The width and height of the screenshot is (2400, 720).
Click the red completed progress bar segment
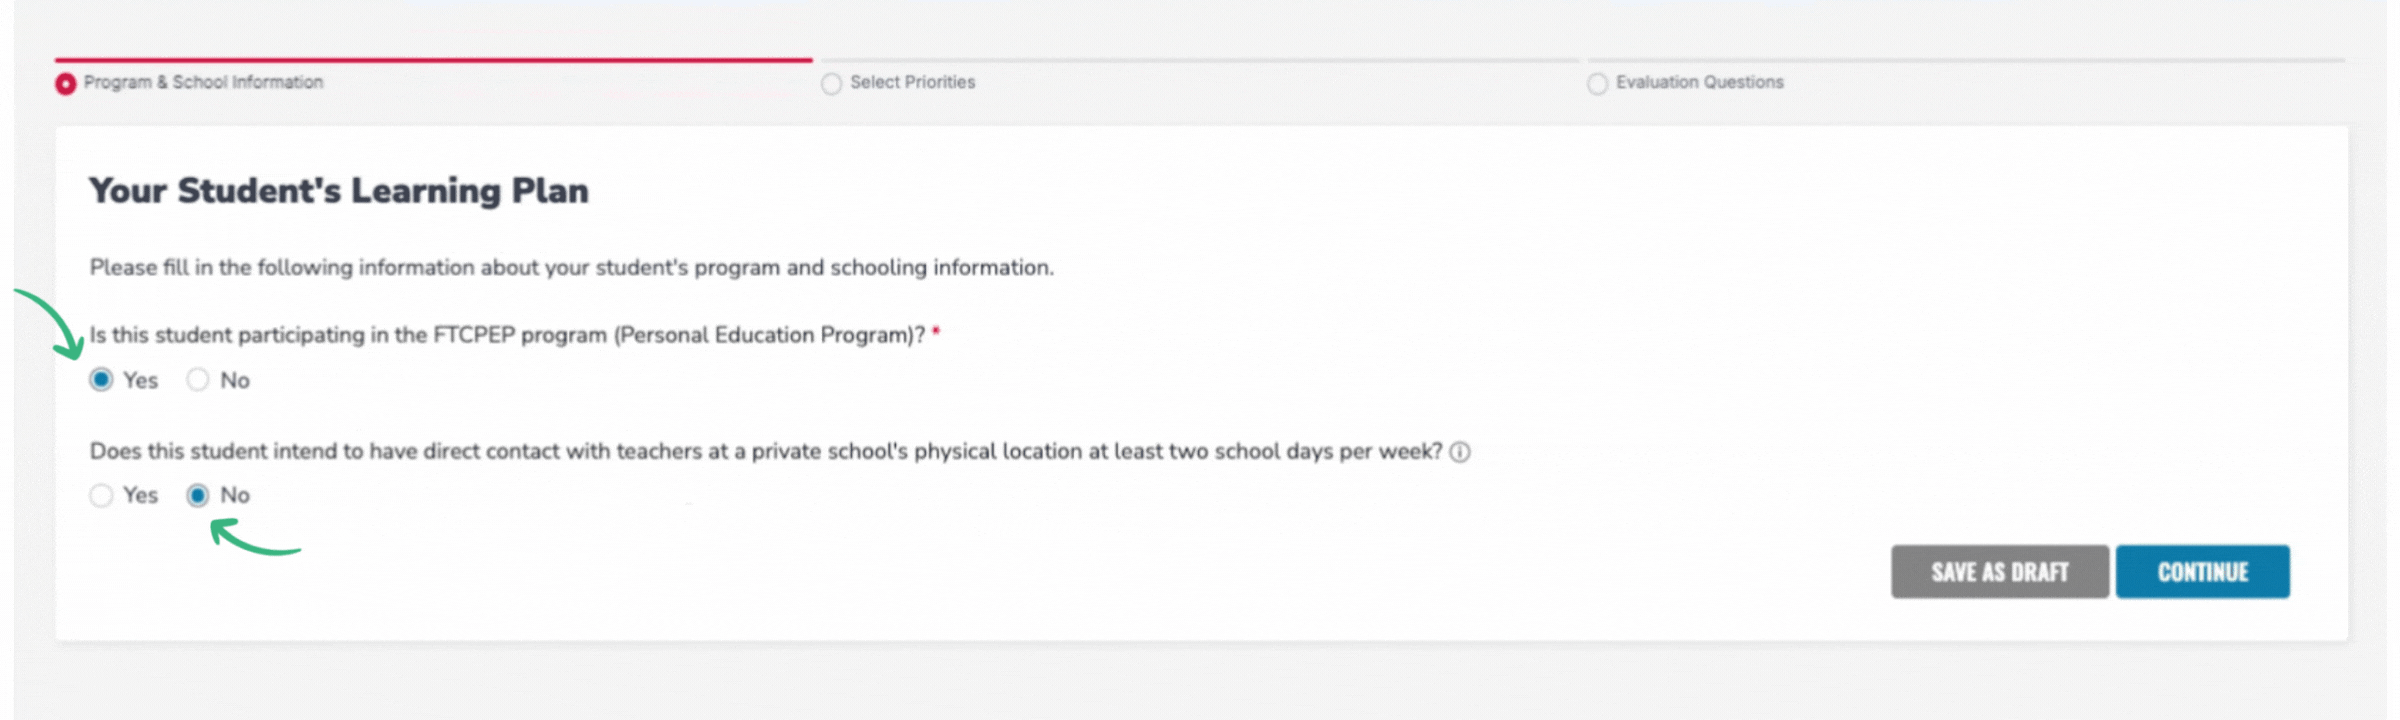click(x=433, y=60)
